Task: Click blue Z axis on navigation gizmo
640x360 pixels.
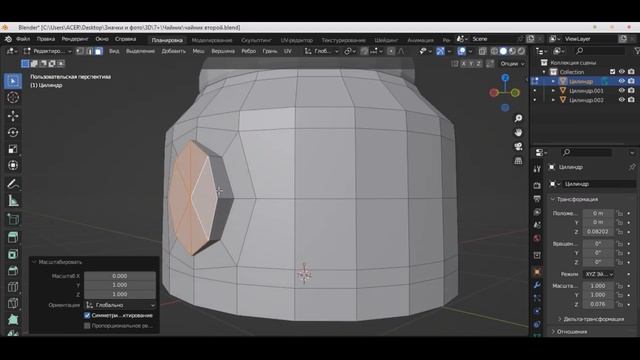Action: coord(505,78)
